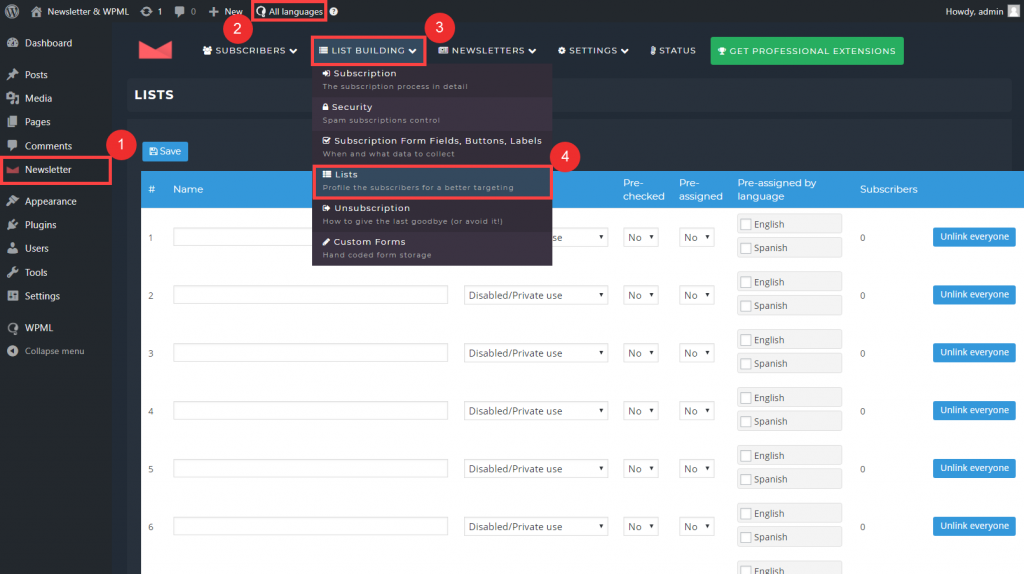The image size is (1024, 574).
Task: Check Spanish for list 1
Action: click(746, 247)
